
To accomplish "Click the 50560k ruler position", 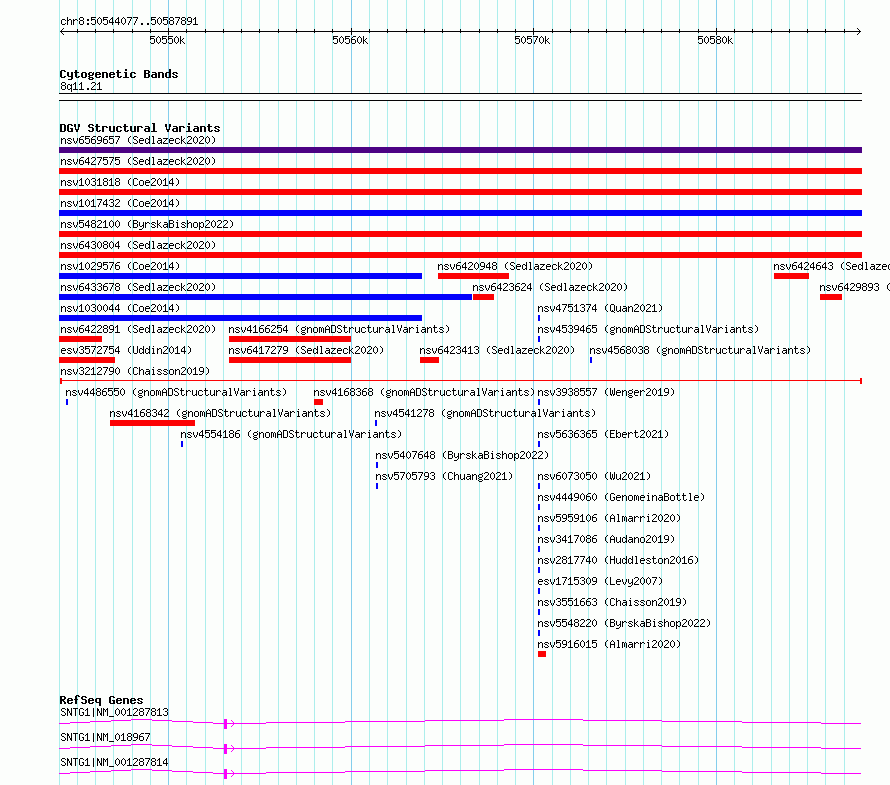I will tap(350, 40).
